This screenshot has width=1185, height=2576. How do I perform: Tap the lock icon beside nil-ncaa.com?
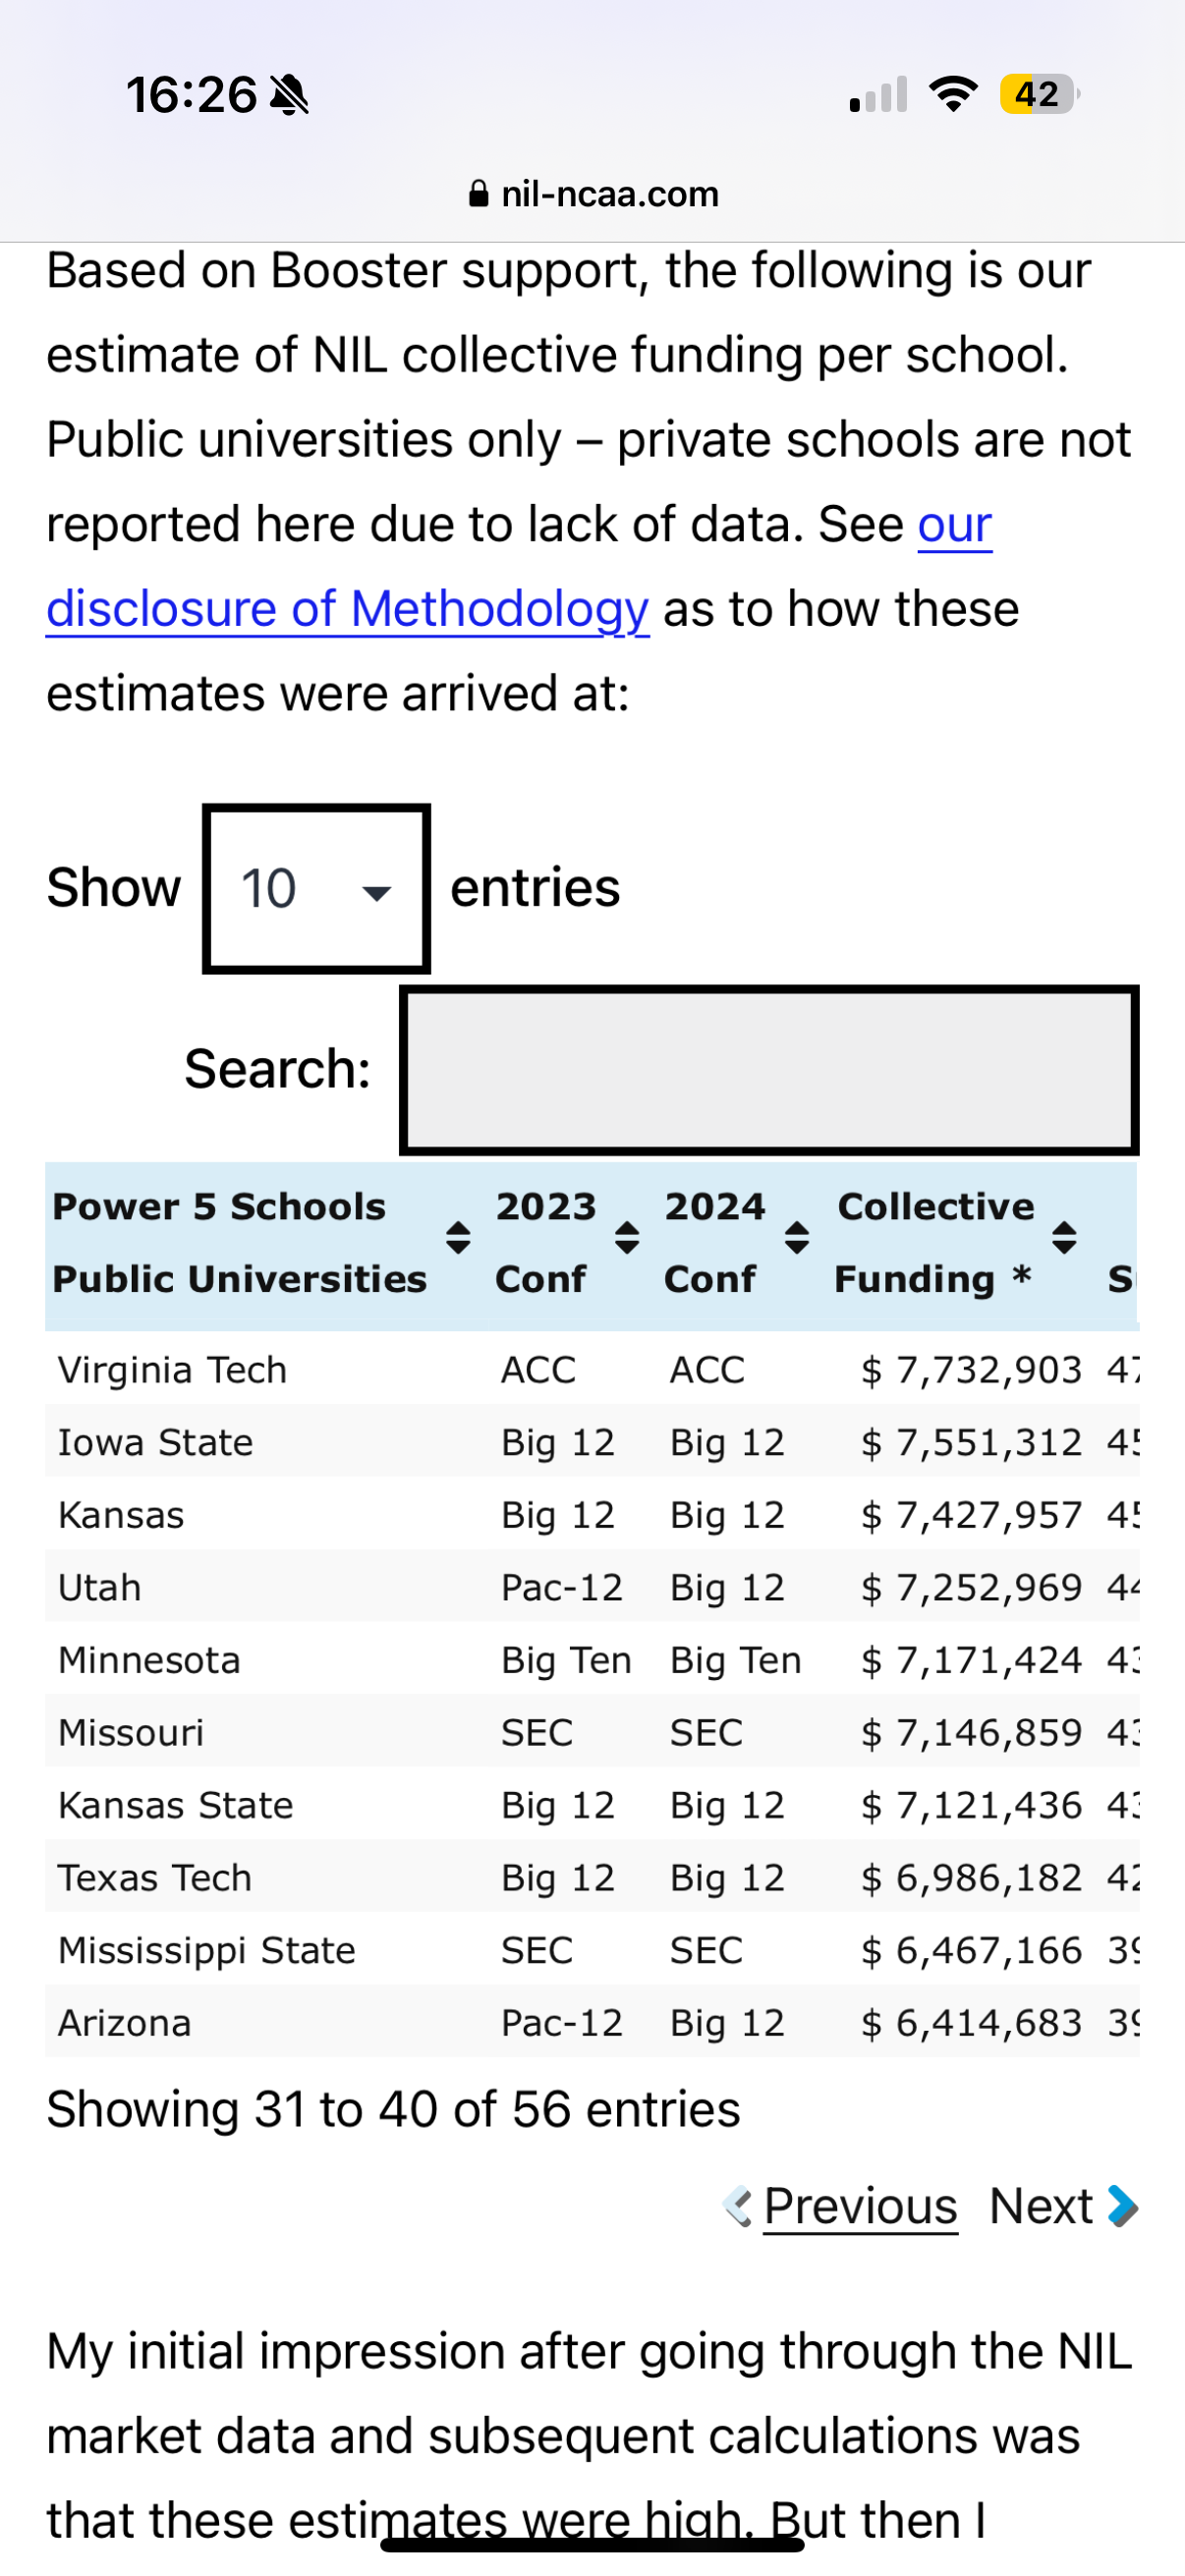(479, 193)
